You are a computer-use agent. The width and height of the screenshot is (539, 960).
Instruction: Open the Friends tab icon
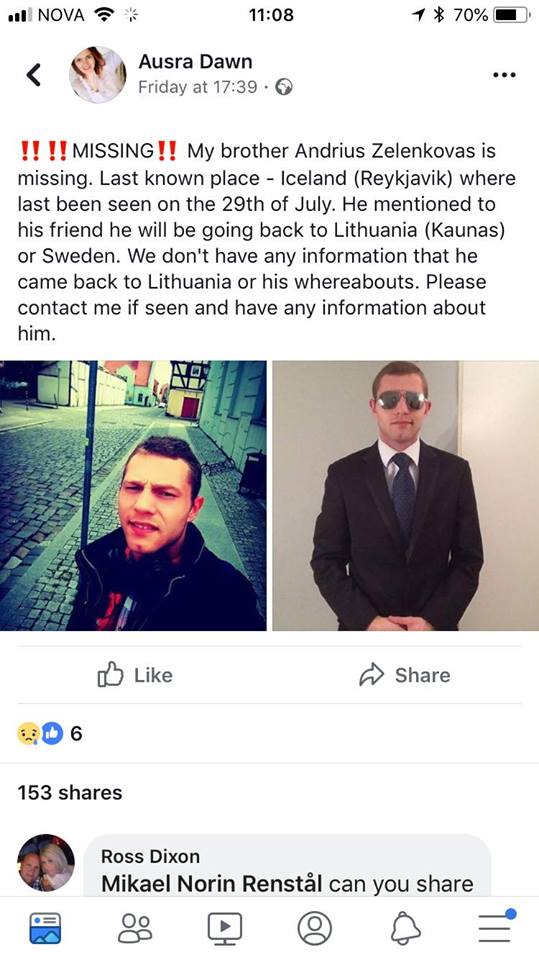coord(135,928)
